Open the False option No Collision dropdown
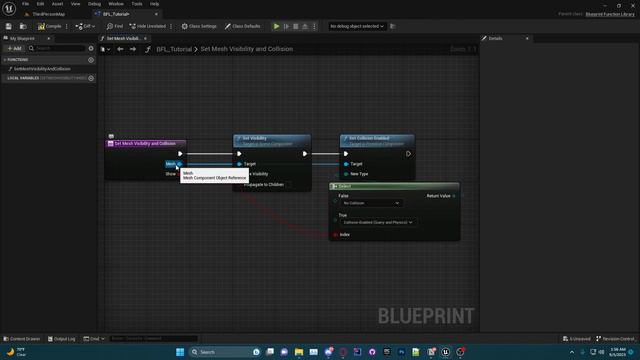The image size is (640, 360). 371,203
